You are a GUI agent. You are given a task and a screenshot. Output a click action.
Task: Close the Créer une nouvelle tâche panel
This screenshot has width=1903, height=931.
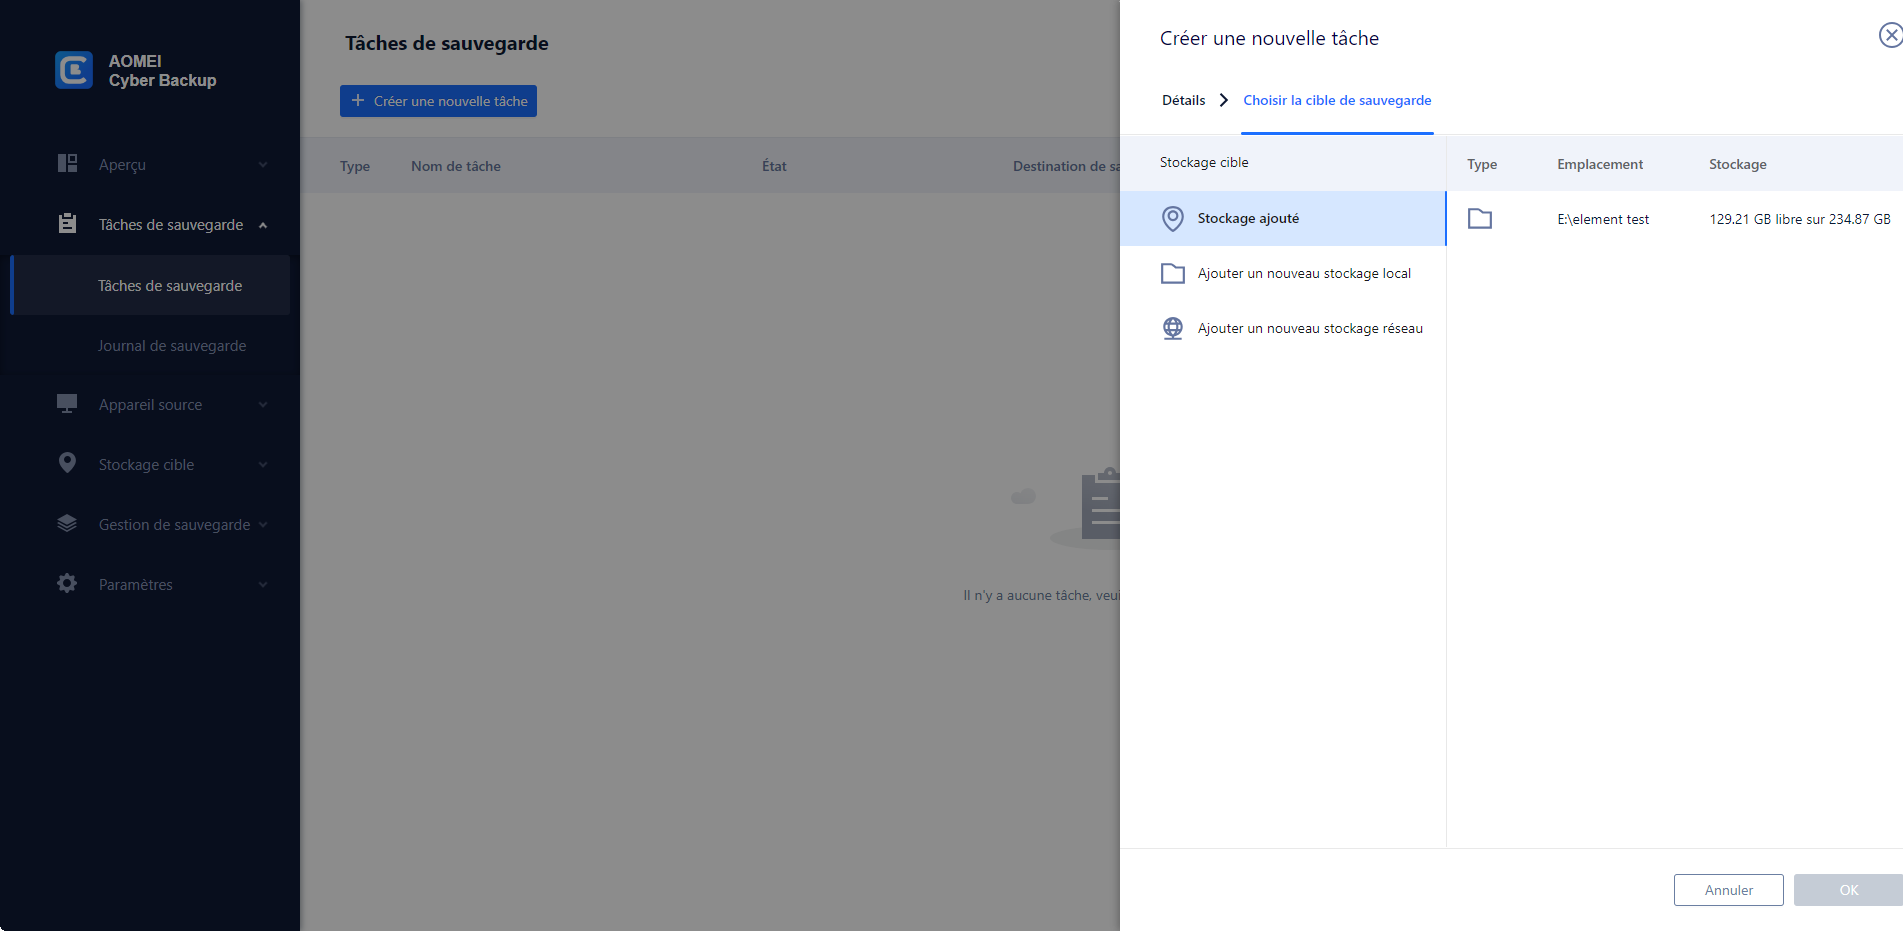(1890, 36)
